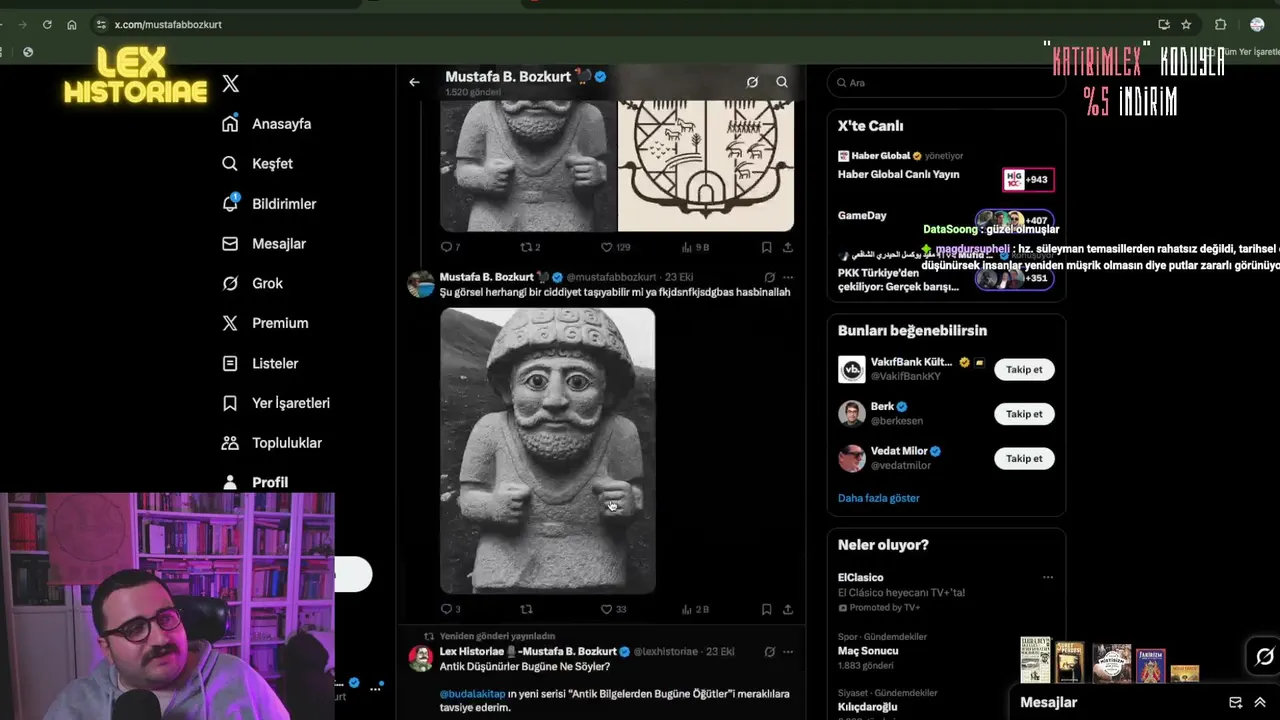Open Listeler lists page
This screenshot has height=720, width=1280.
pyautogui.click(x=260, y=363)
